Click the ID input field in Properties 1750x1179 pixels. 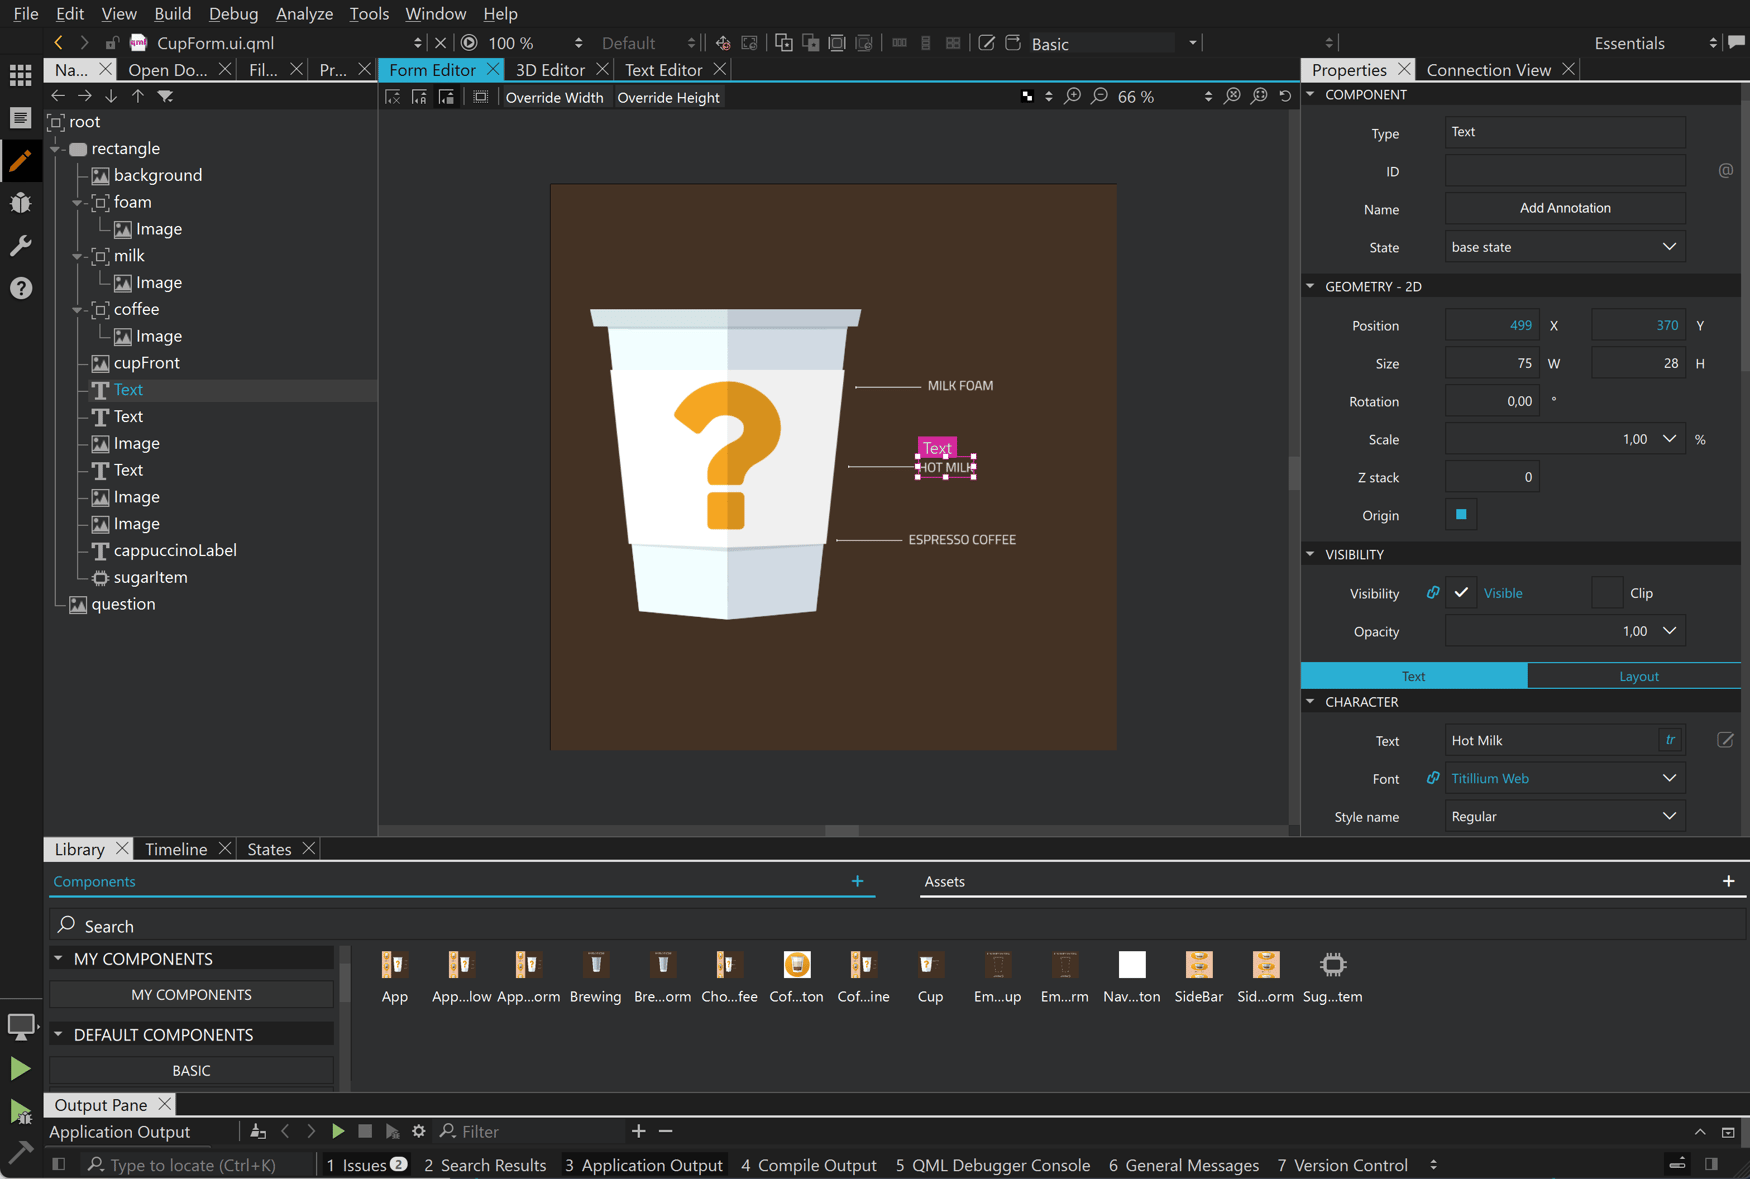click(1564, 170)
